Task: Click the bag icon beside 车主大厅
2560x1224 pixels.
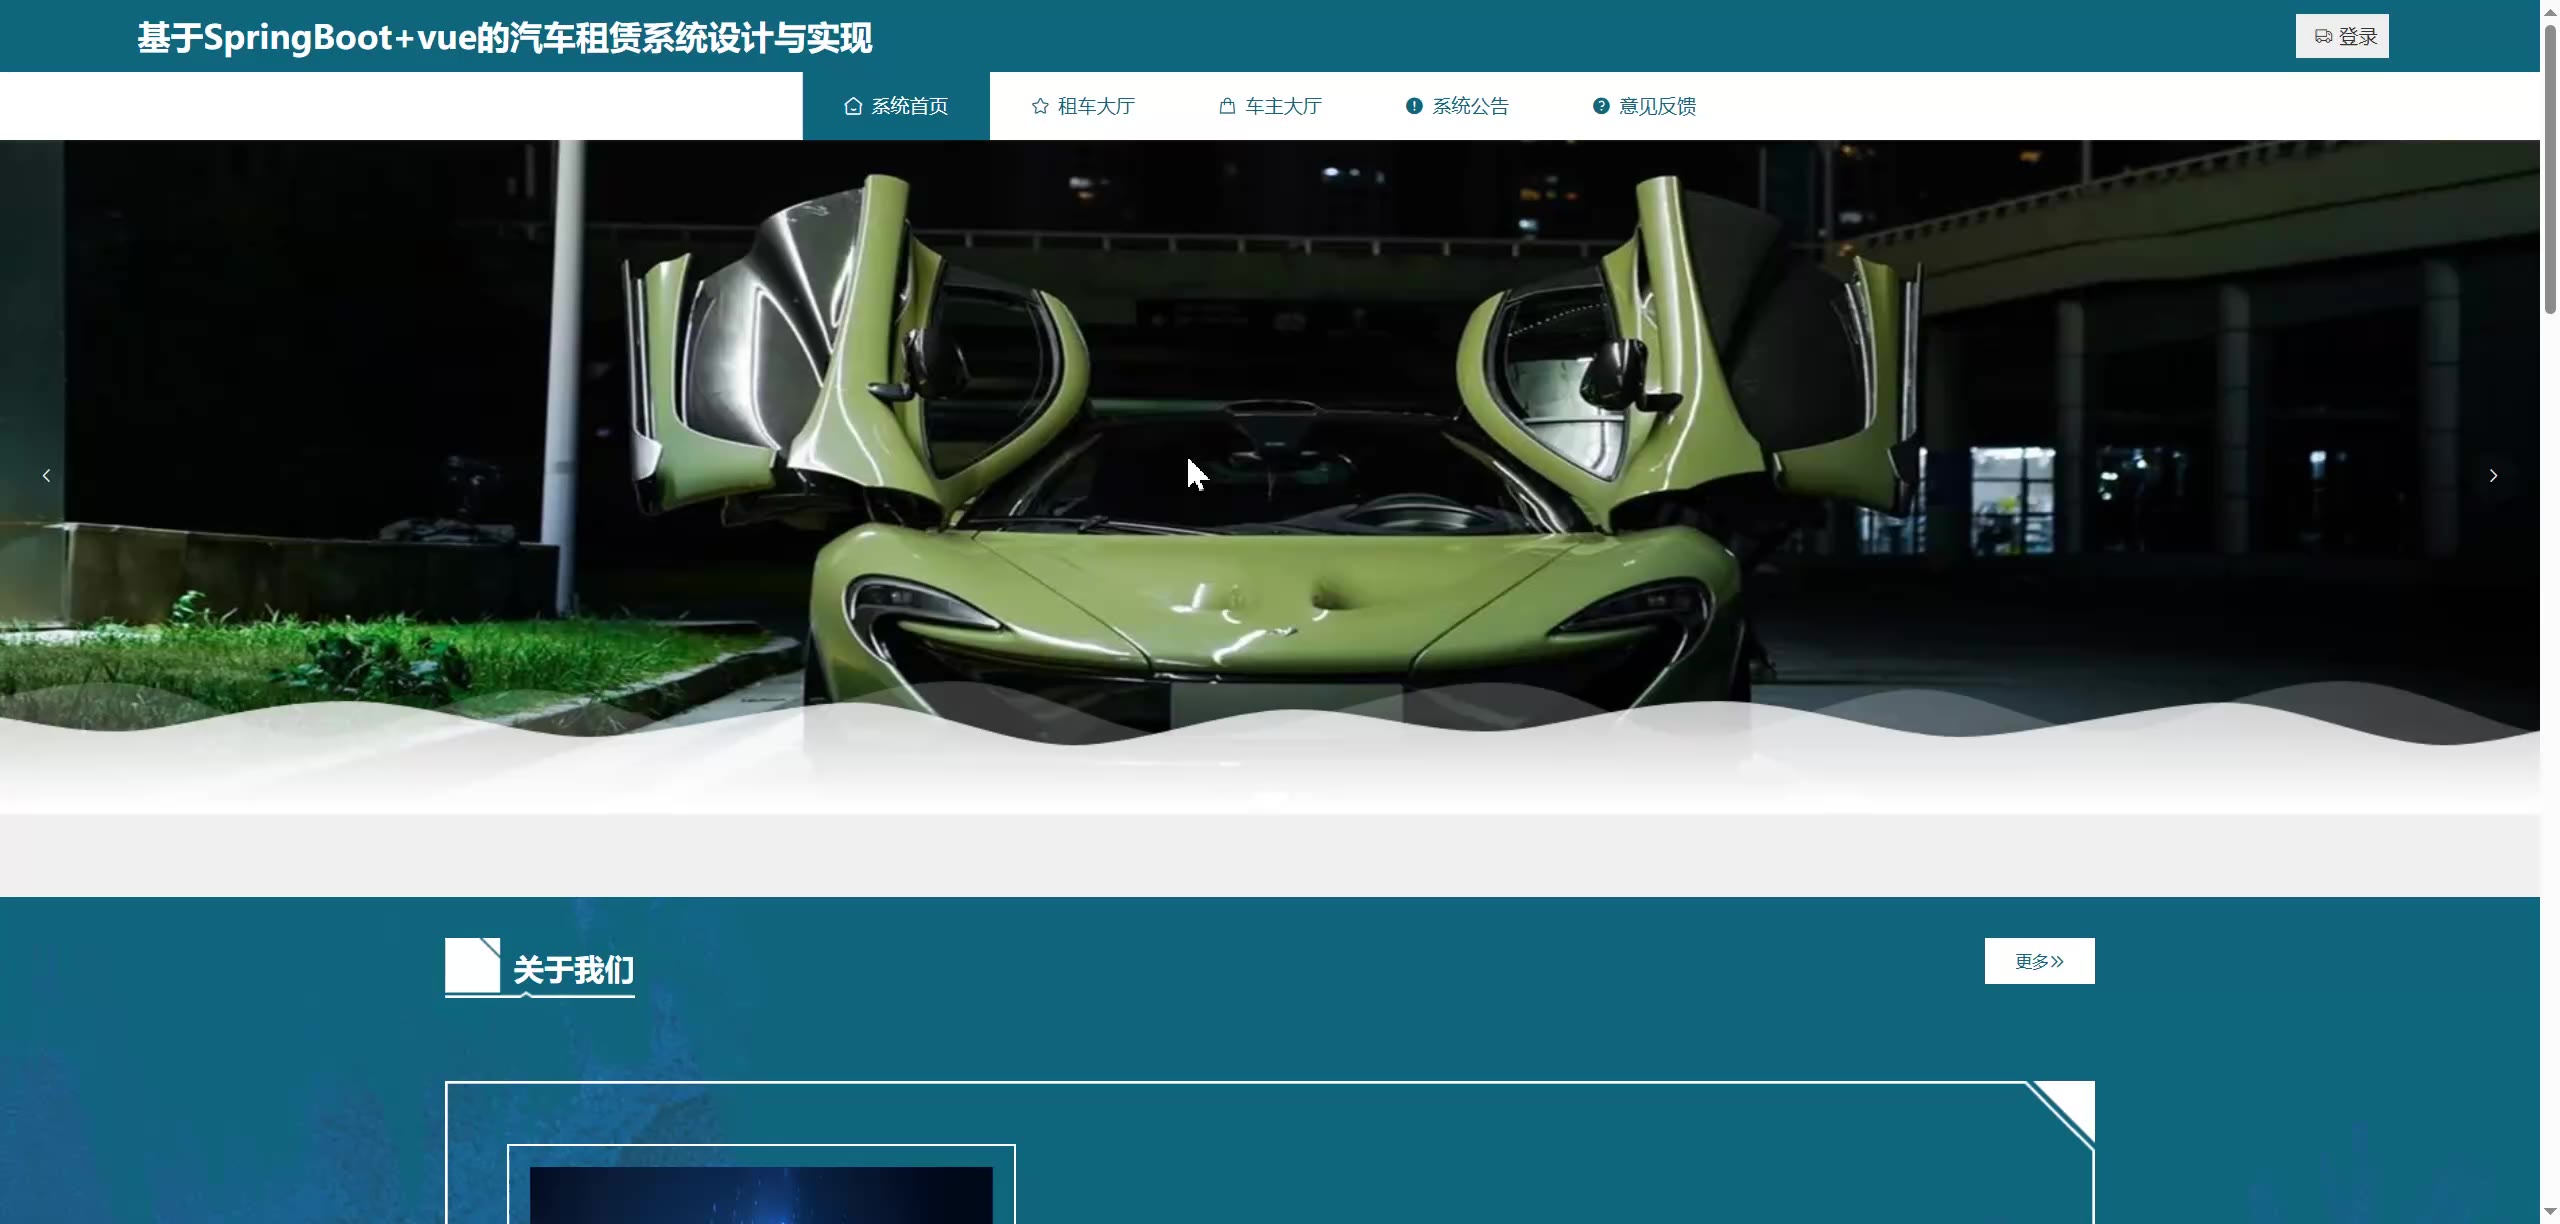Action: click(x=1227, y=106)
